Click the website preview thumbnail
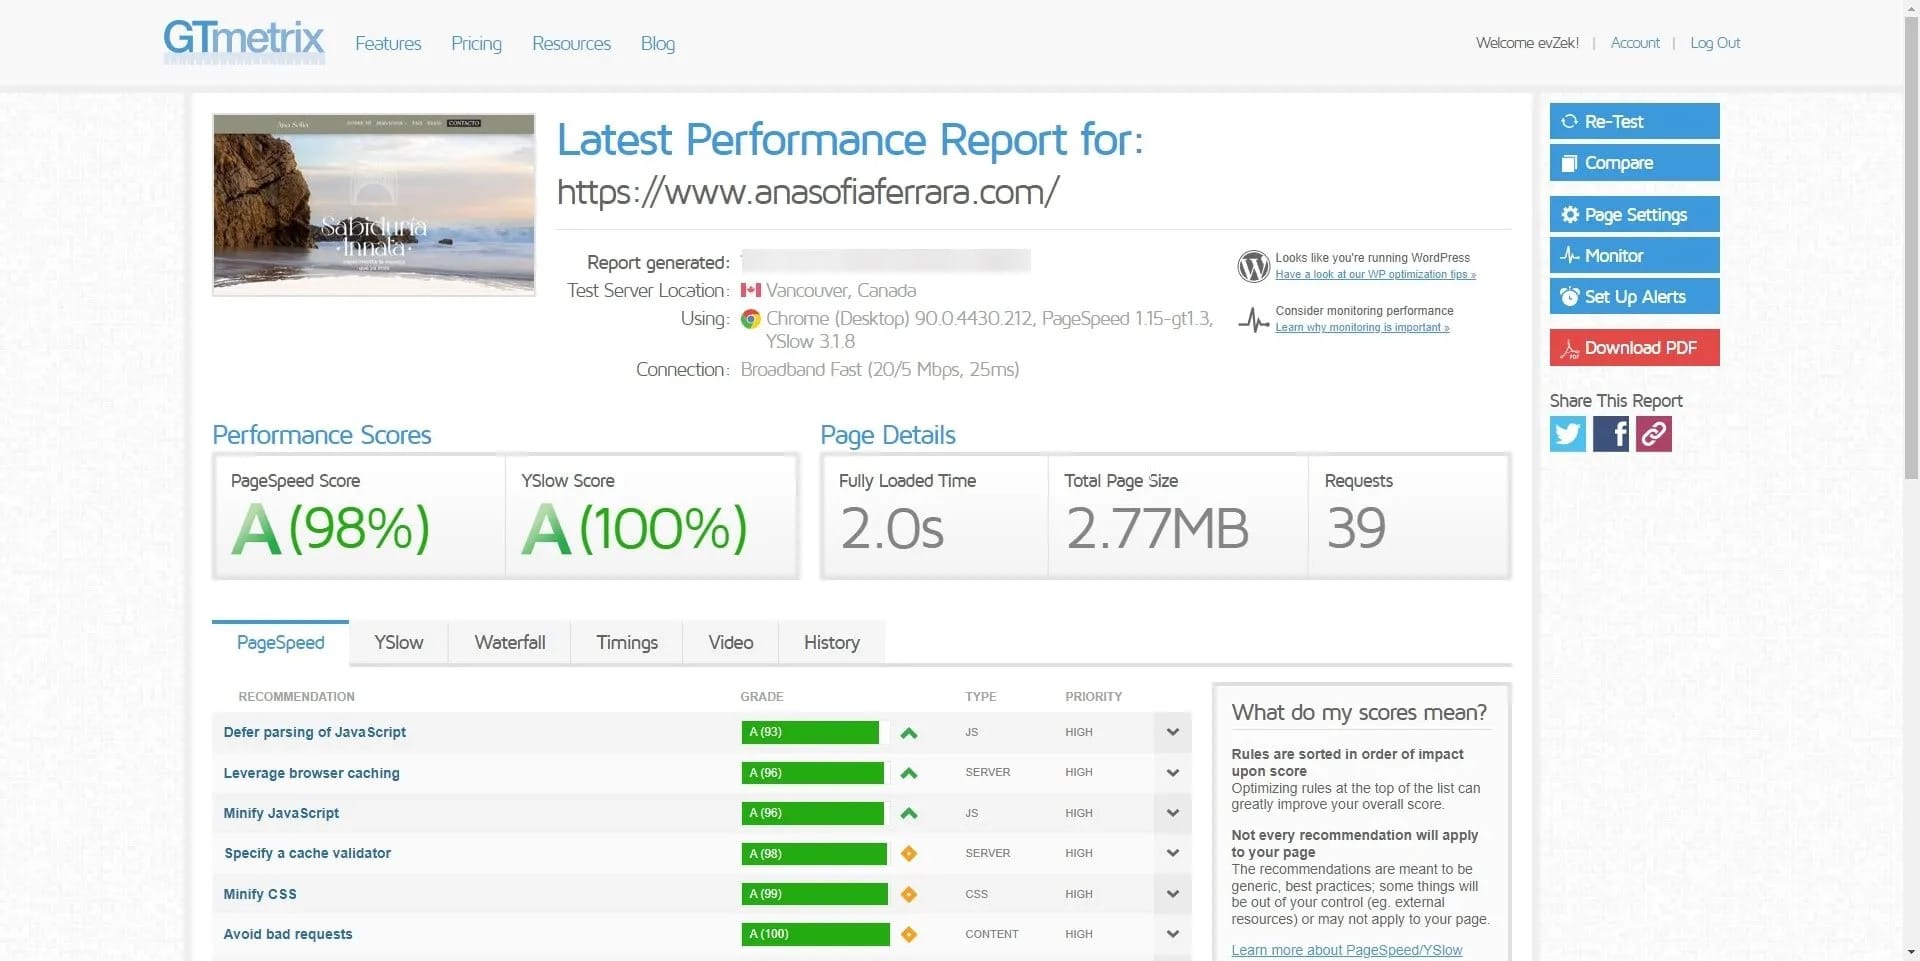The height and width of the screenshot is (961, 1920). click(373, 204)
